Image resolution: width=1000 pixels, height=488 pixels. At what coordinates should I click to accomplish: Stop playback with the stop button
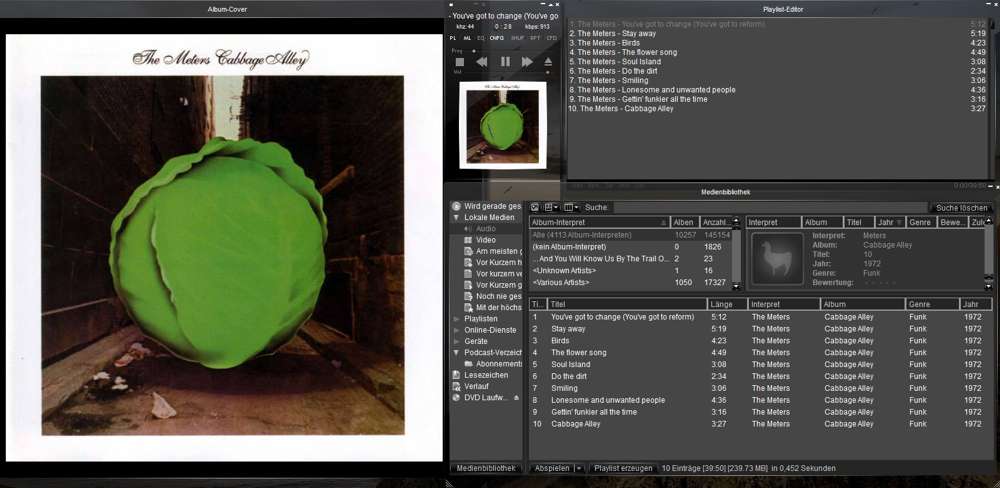click(x=460, y=62)
